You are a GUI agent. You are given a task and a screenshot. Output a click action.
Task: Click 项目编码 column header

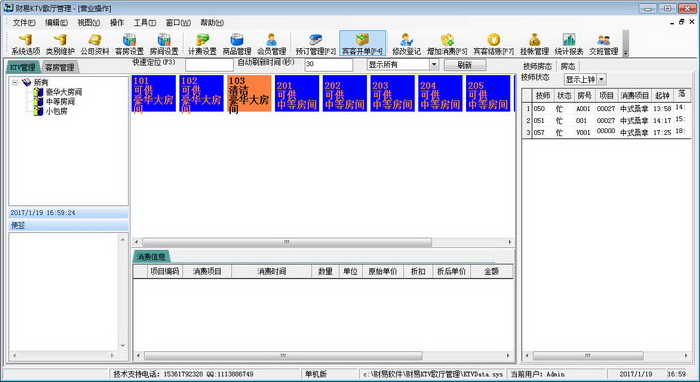(165, 271)
